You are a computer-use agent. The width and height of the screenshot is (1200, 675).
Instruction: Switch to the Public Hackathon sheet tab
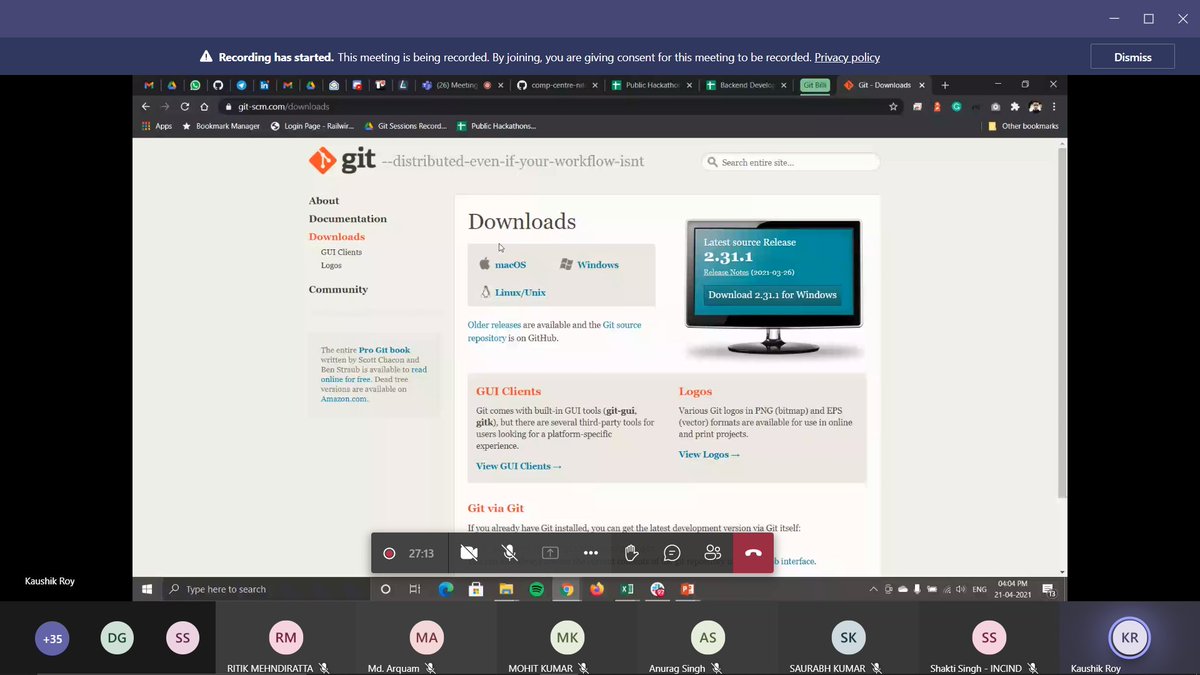(650, 86)
